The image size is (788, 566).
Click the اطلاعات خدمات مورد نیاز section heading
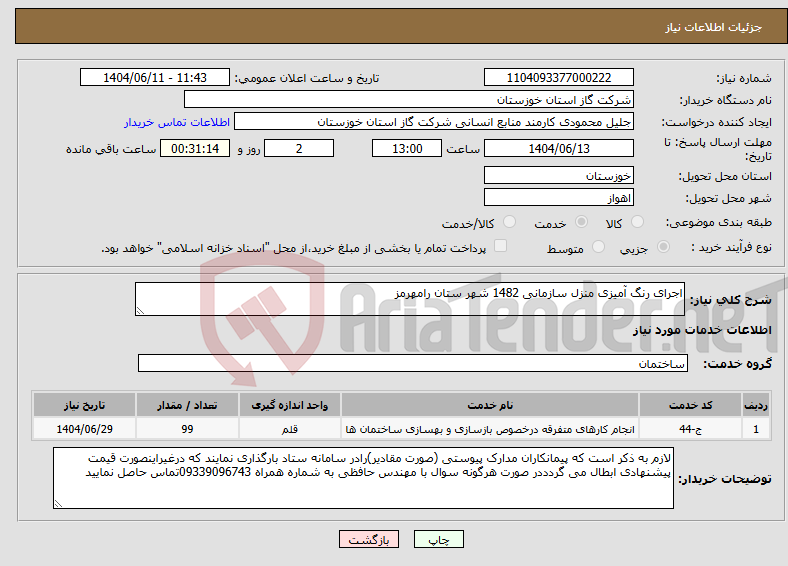(702, 330)
